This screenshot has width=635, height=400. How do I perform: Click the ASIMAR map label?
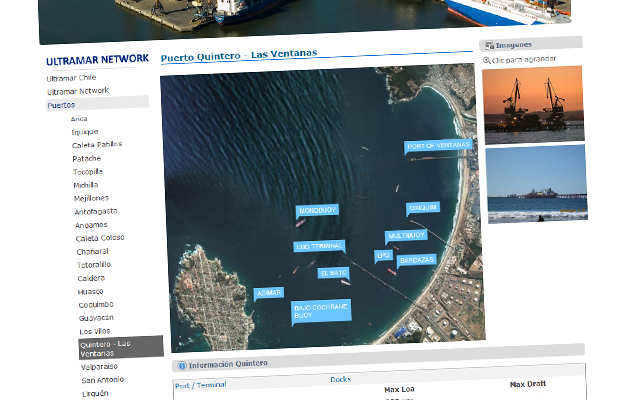click(x=268, y=293)
